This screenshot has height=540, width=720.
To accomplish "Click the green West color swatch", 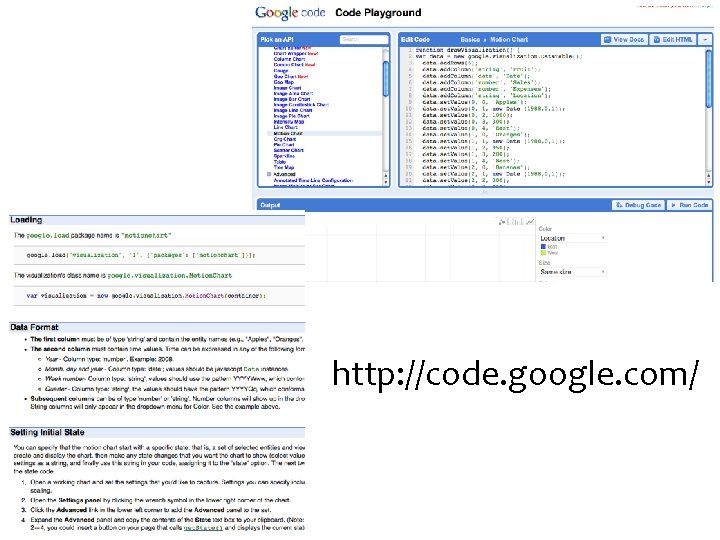I will tap(543, 253).
